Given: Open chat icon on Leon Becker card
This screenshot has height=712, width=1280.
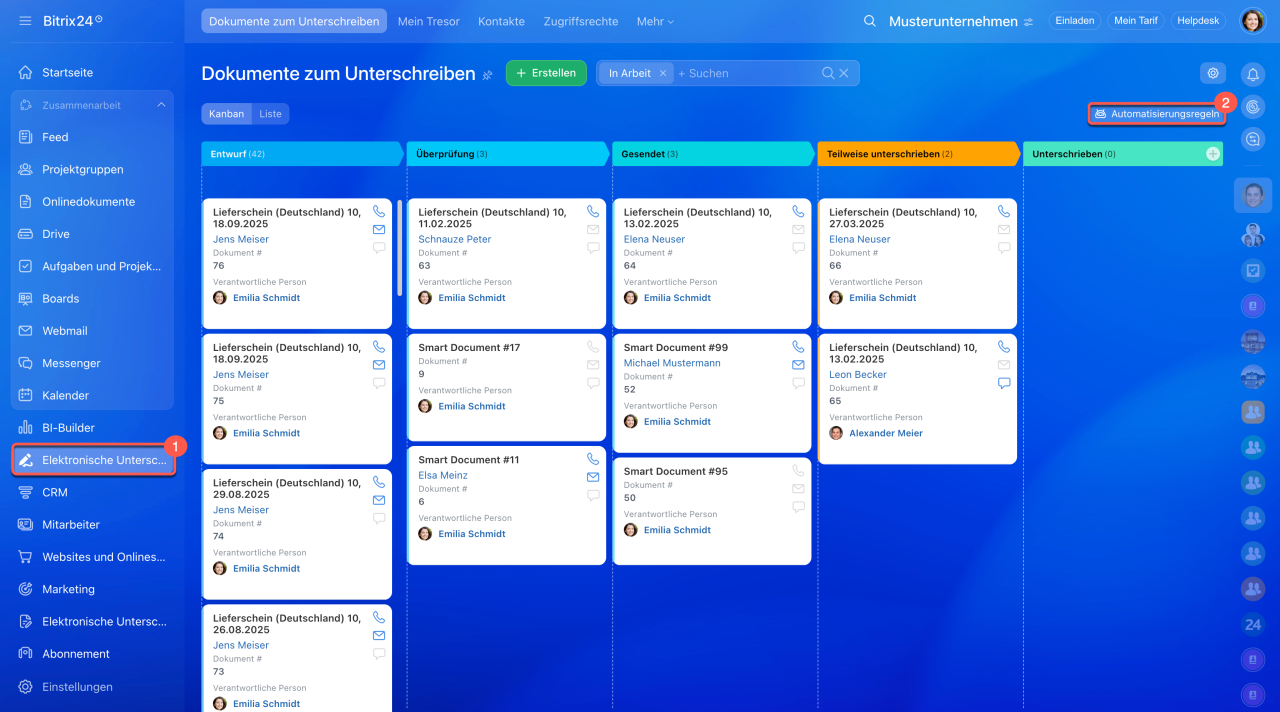Looking at the screenshot, I should pos(1004,383).
